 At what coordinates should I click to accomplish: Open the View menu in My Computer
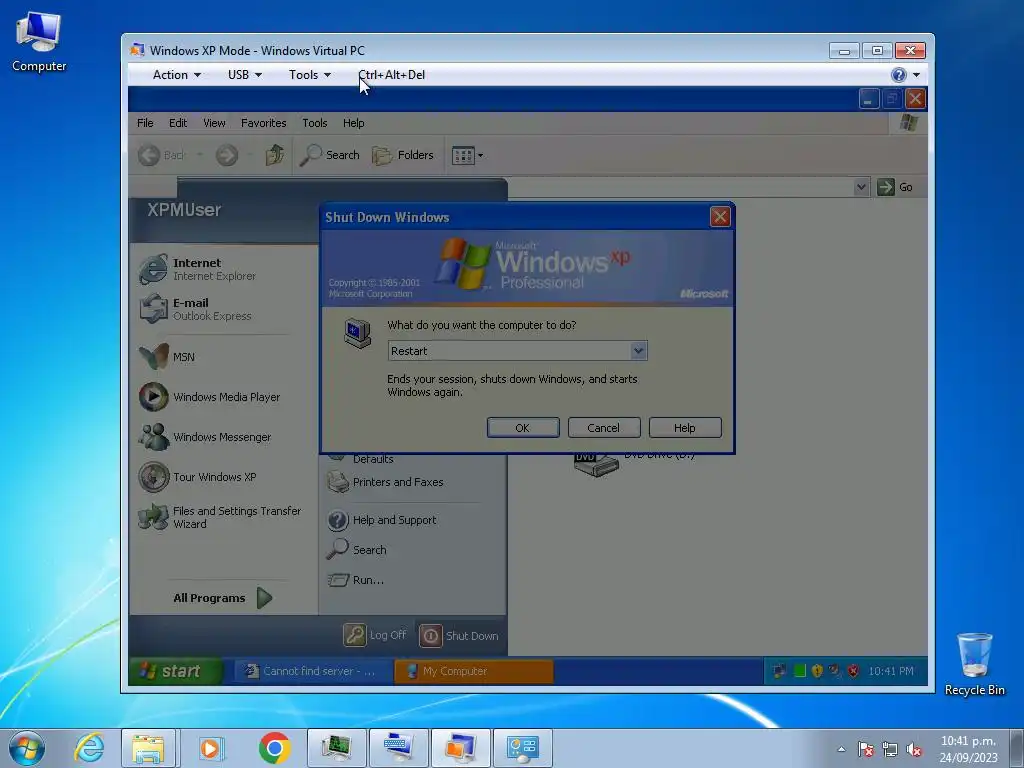214,123
